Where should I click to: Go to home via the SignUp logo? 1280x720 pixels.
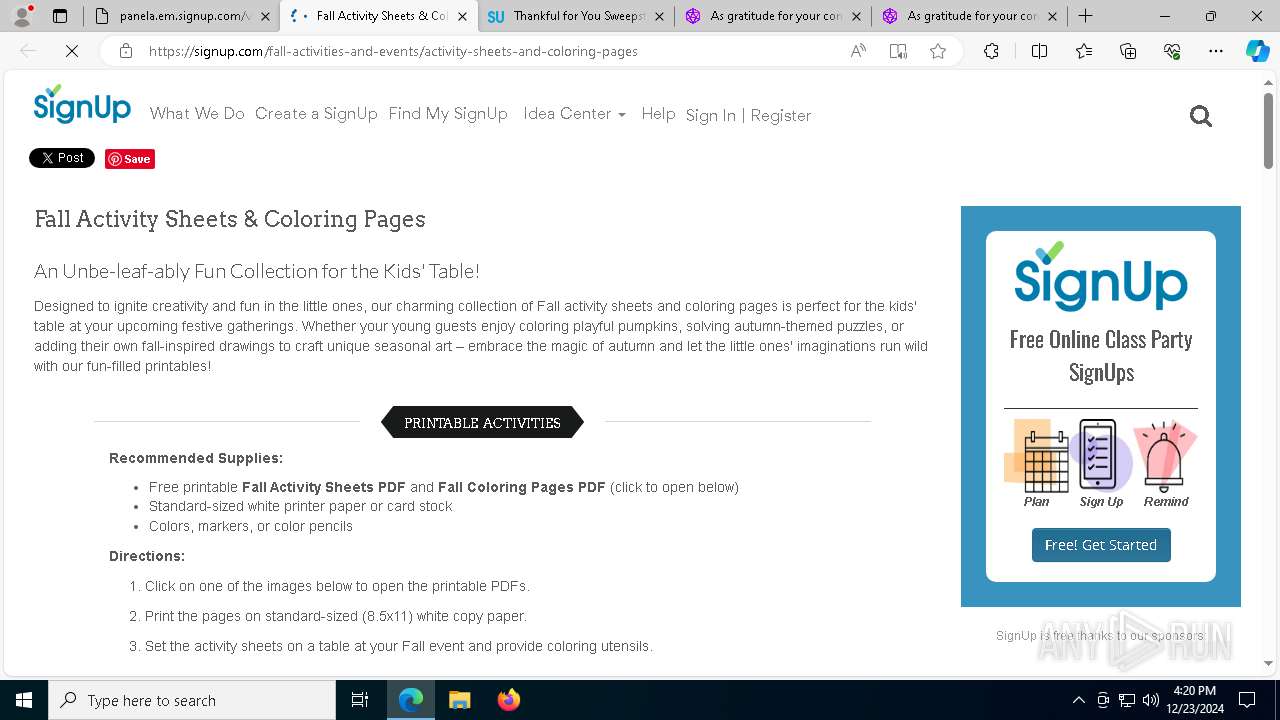[x=82, y=104]
